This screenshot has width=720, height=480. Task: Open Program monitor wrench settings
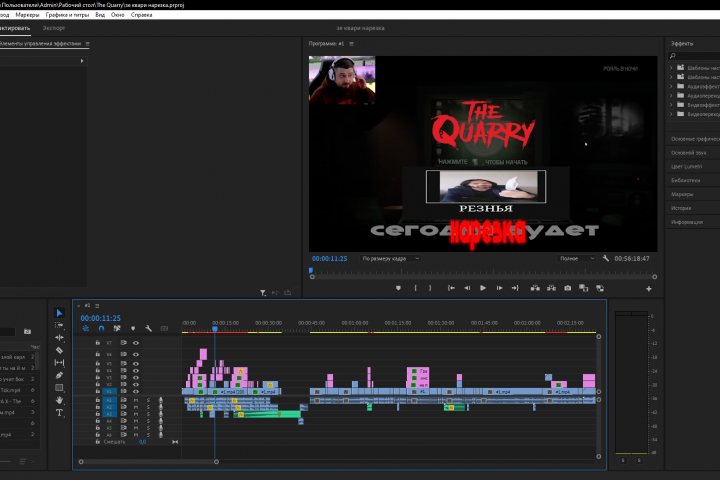pyautogui.click(x=606, y=258)
